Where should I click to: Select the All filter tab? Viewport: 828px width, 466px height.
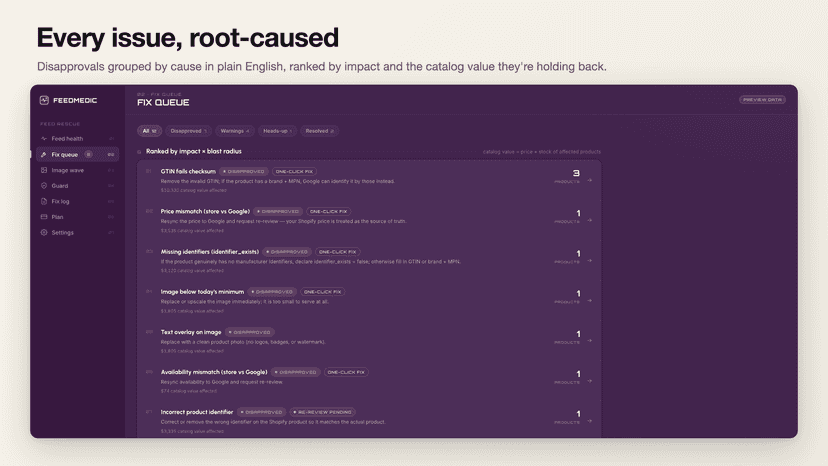[149, 131]
